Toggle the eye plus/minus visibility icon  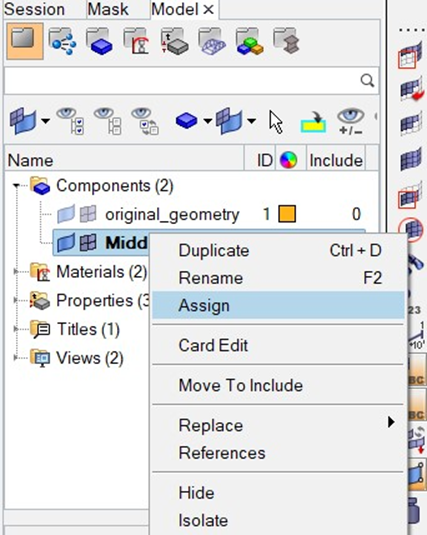pos(351,121)
